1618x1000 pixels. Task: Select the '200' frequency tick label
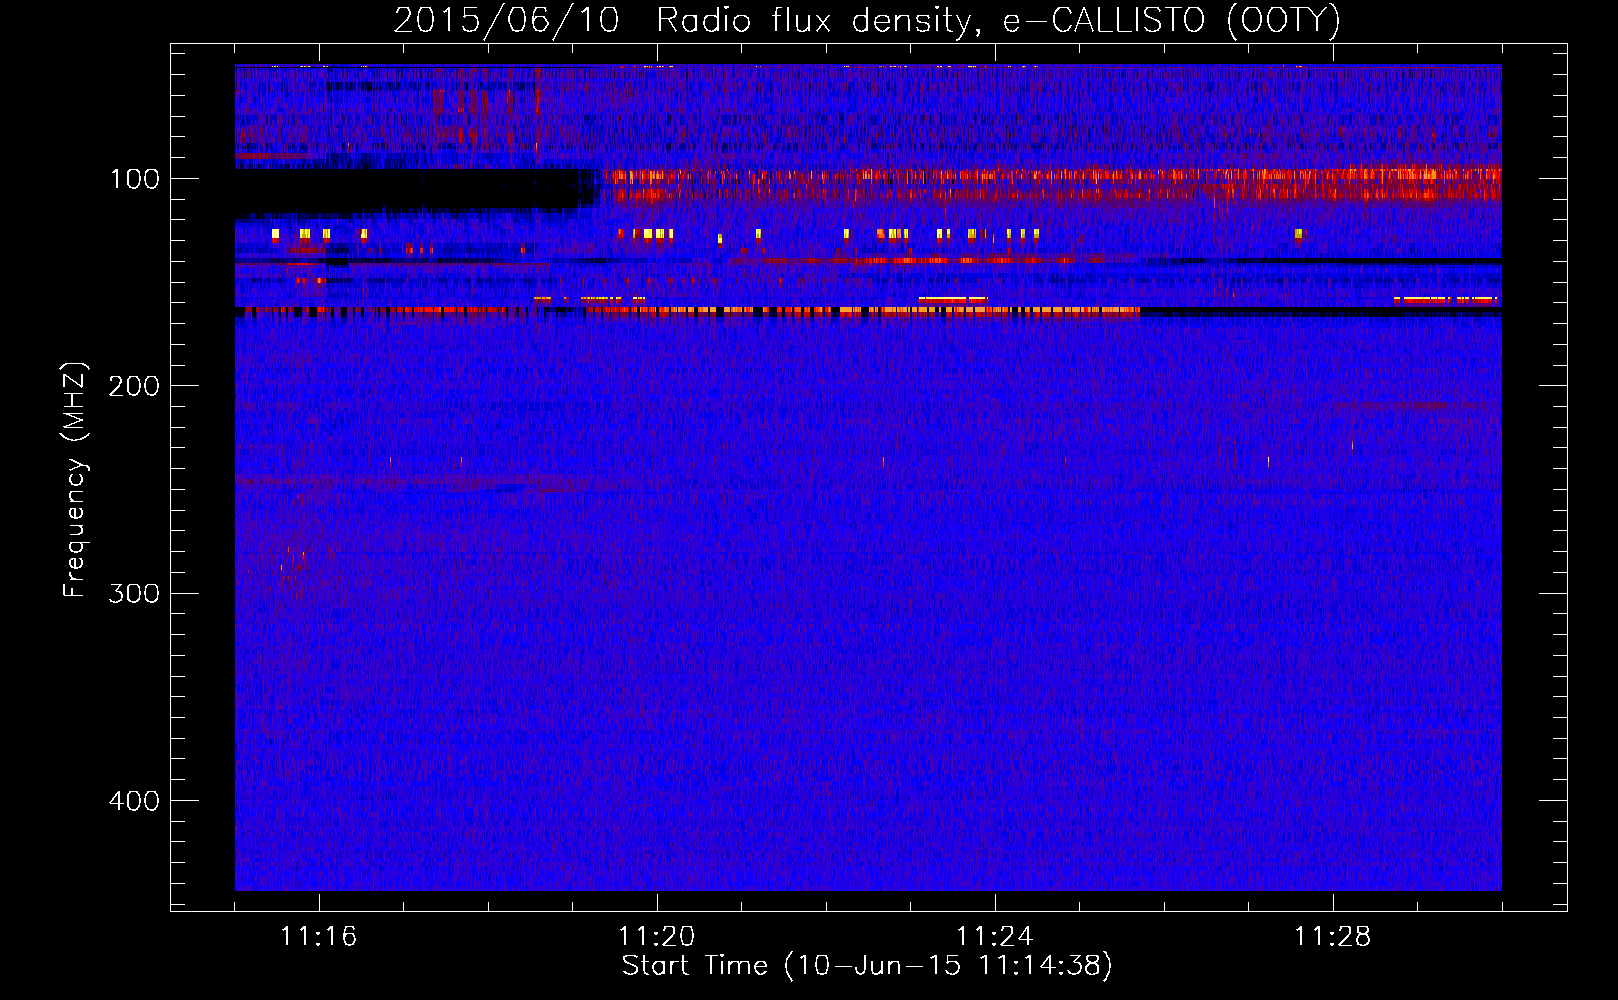point(134,387)
